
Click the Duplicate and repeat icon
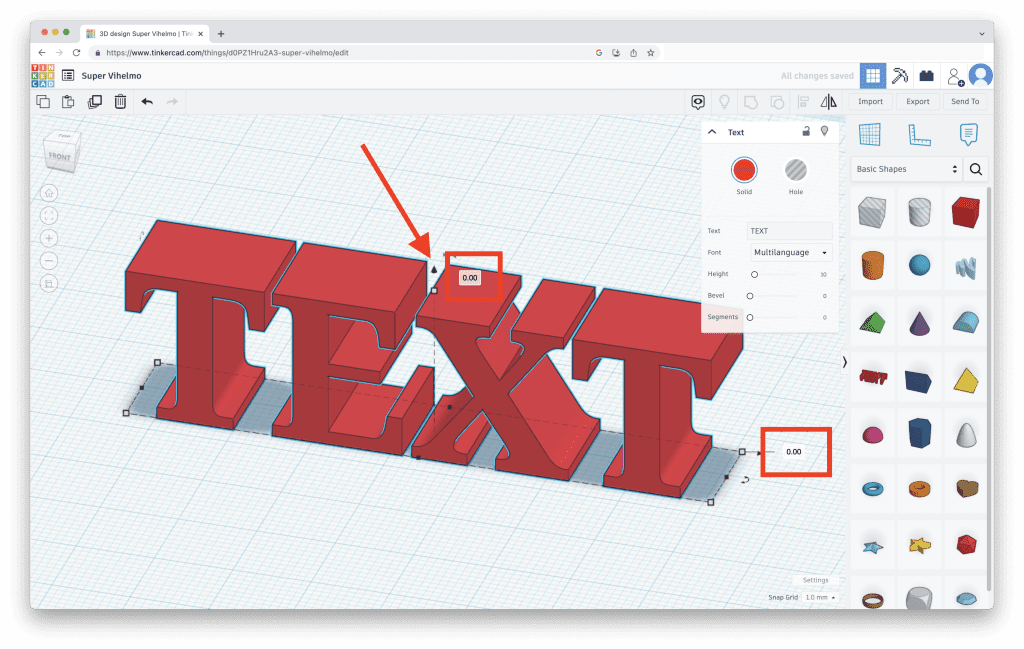pos(94,101)
